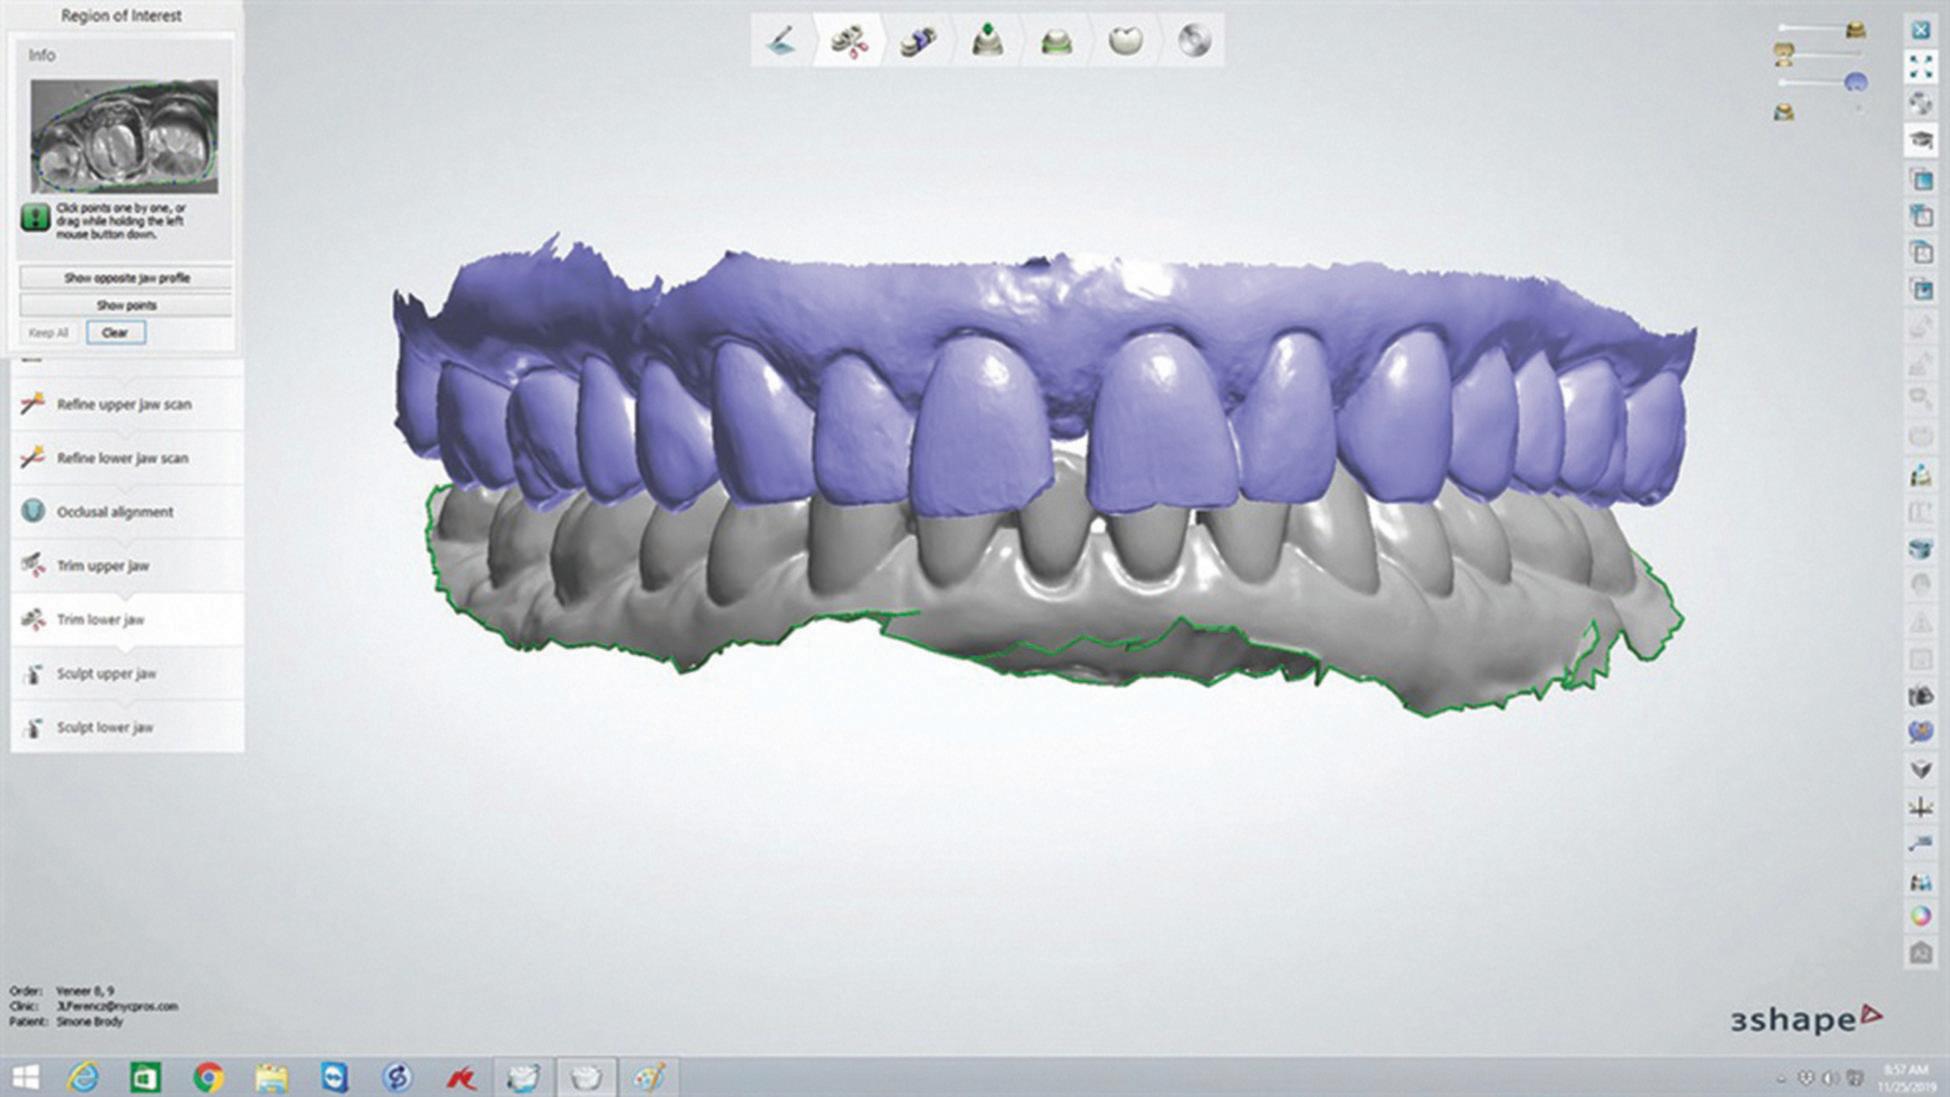Click the coordinate axes icon in right sidebar

point(1920,806)
